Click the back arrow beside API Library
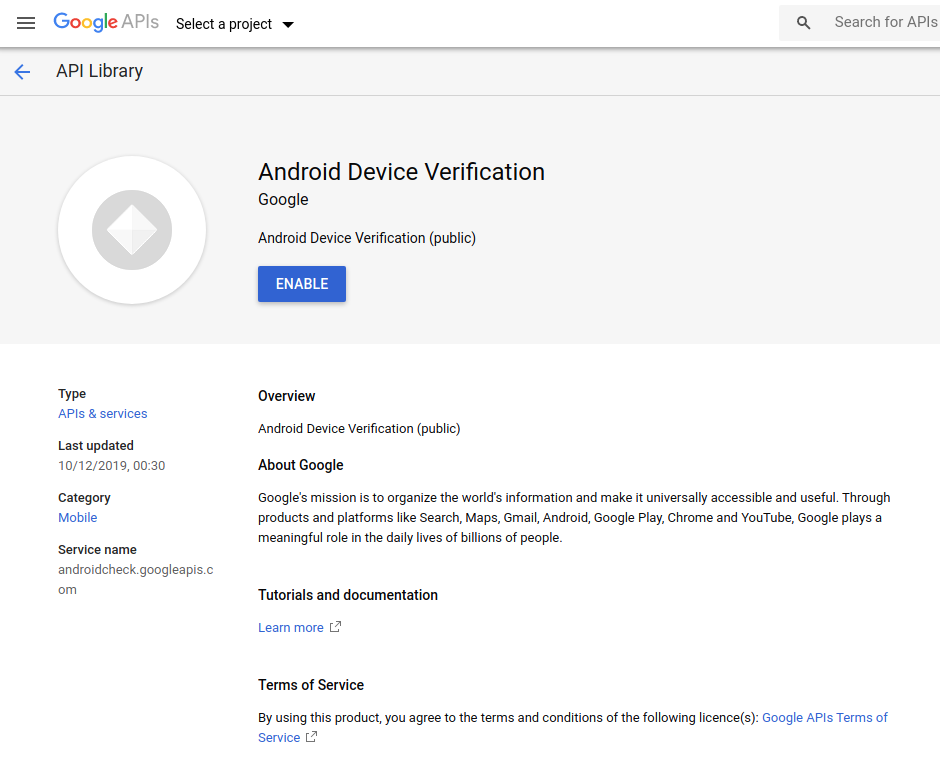The width and height of the screenshot is (940, 760). point(22,71)
